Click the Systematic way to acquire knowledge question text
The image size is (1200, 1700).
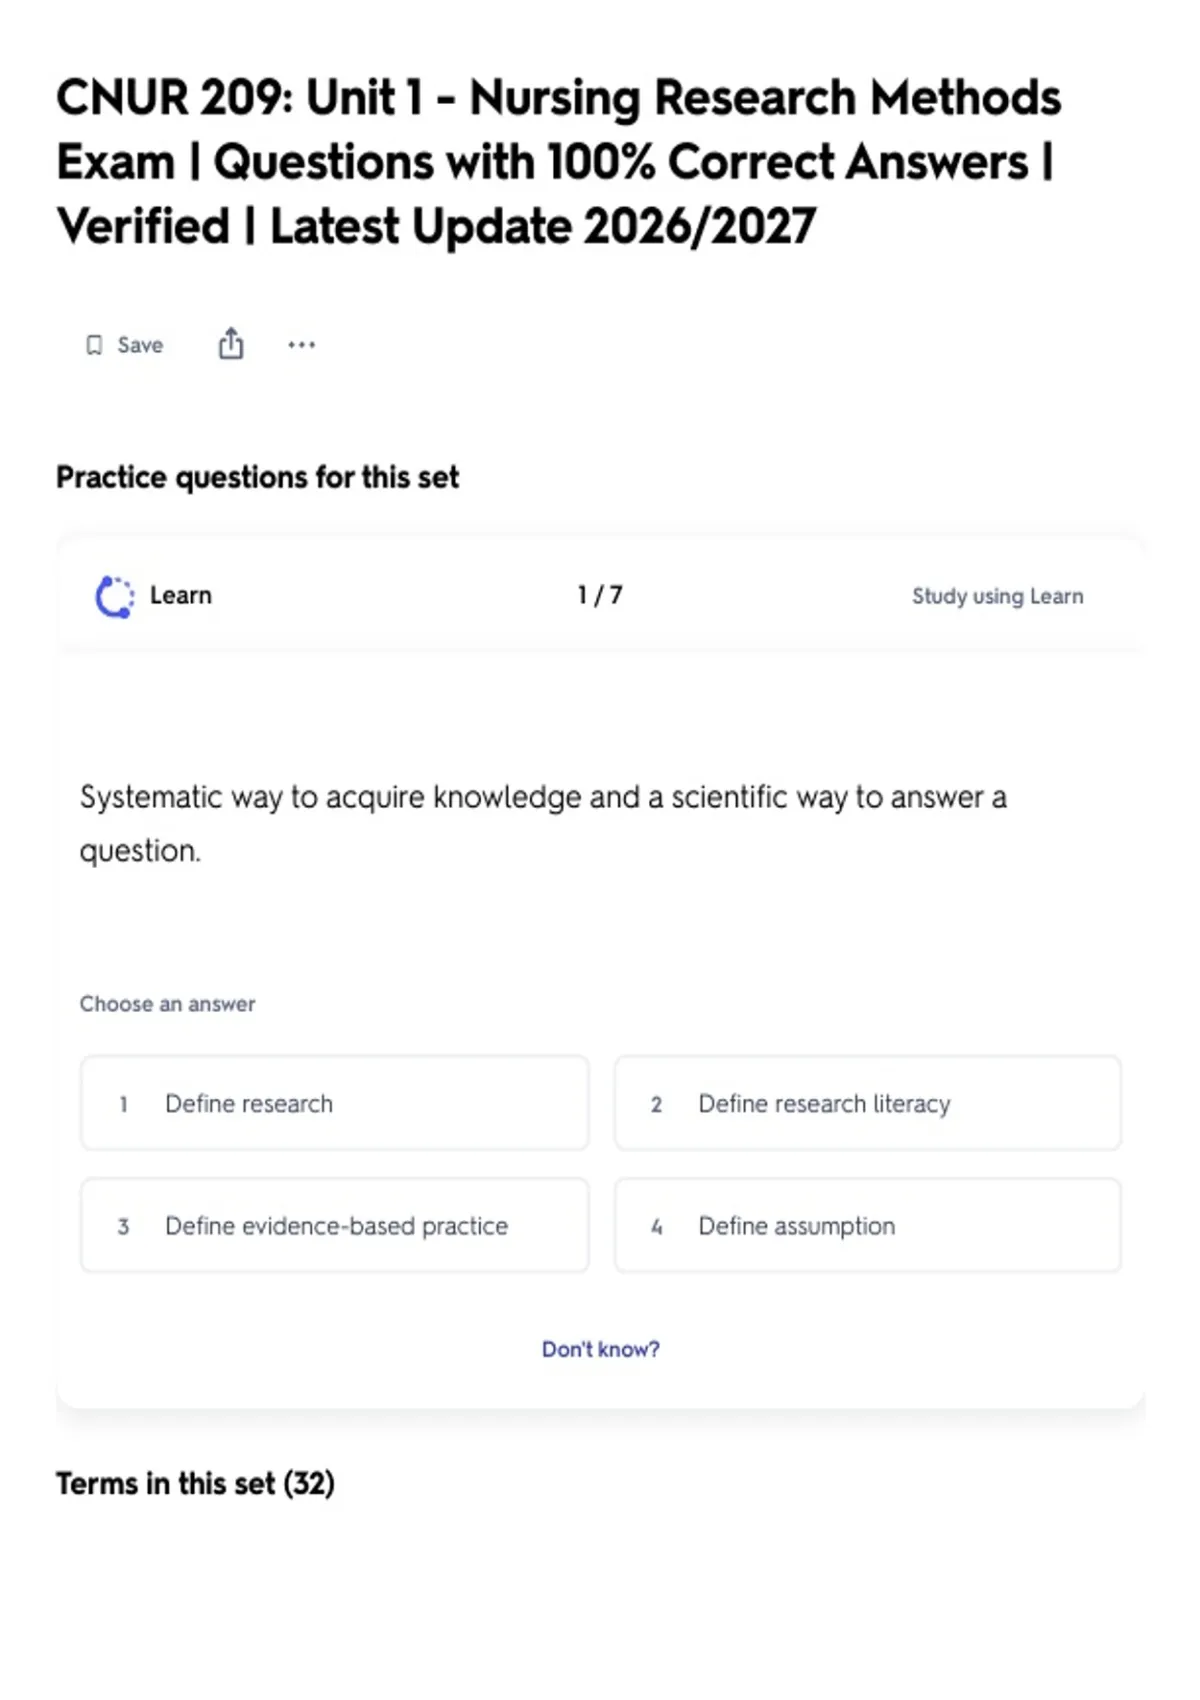[x=543, y=824]
